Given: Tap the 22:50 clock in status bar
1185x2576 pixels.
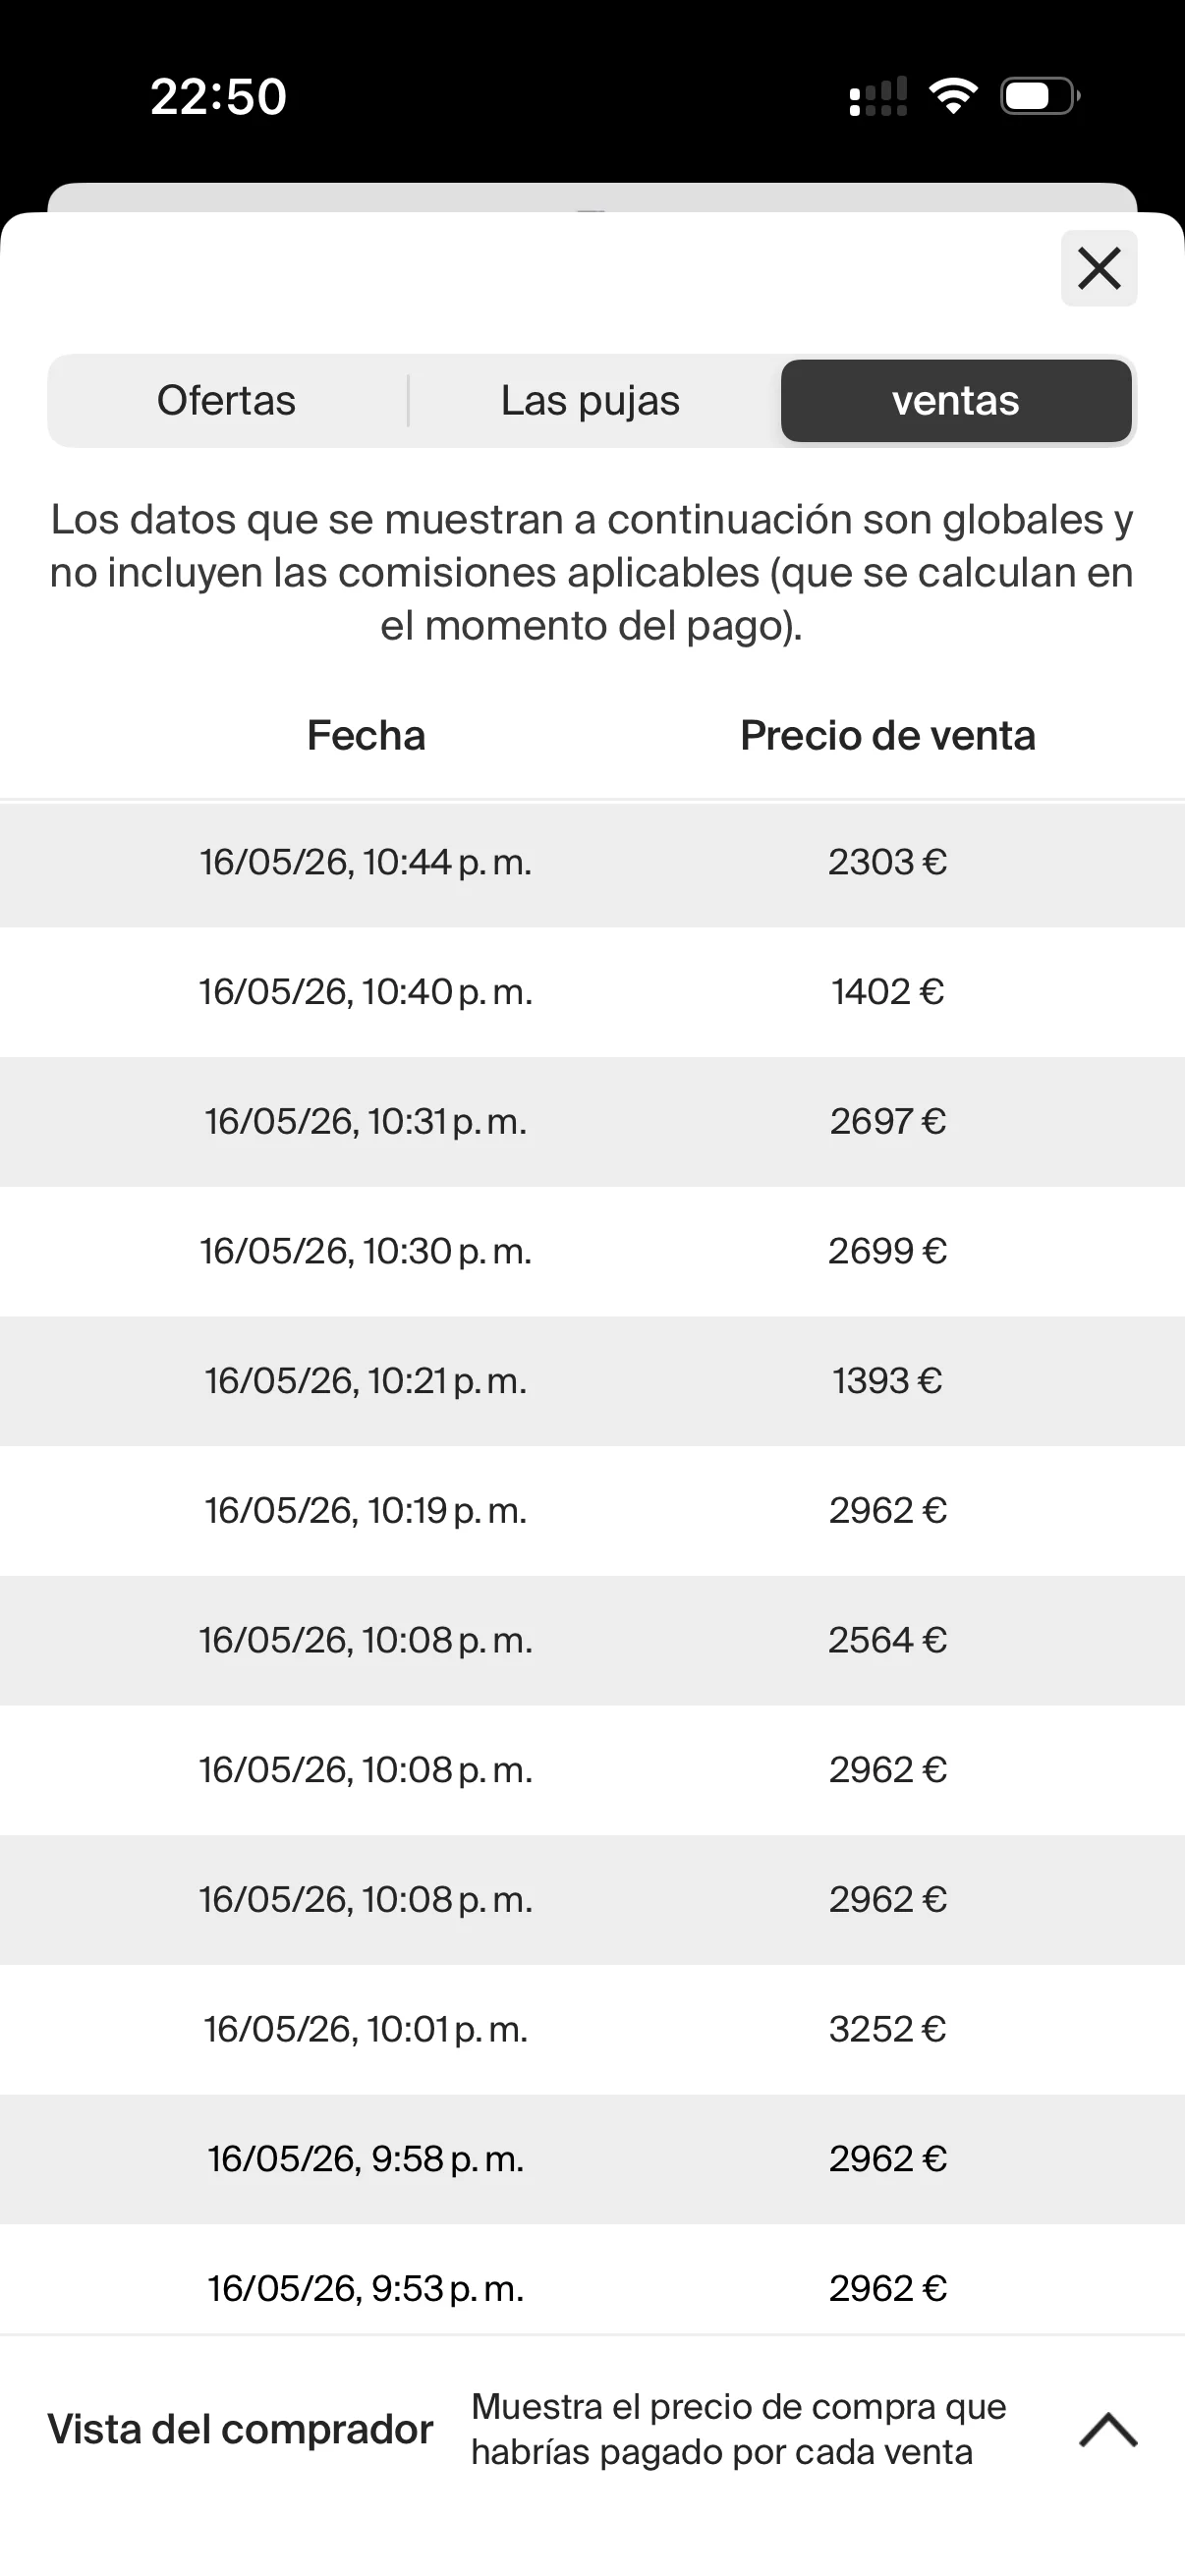Looking at the screenshot, I should coord(218,97).
